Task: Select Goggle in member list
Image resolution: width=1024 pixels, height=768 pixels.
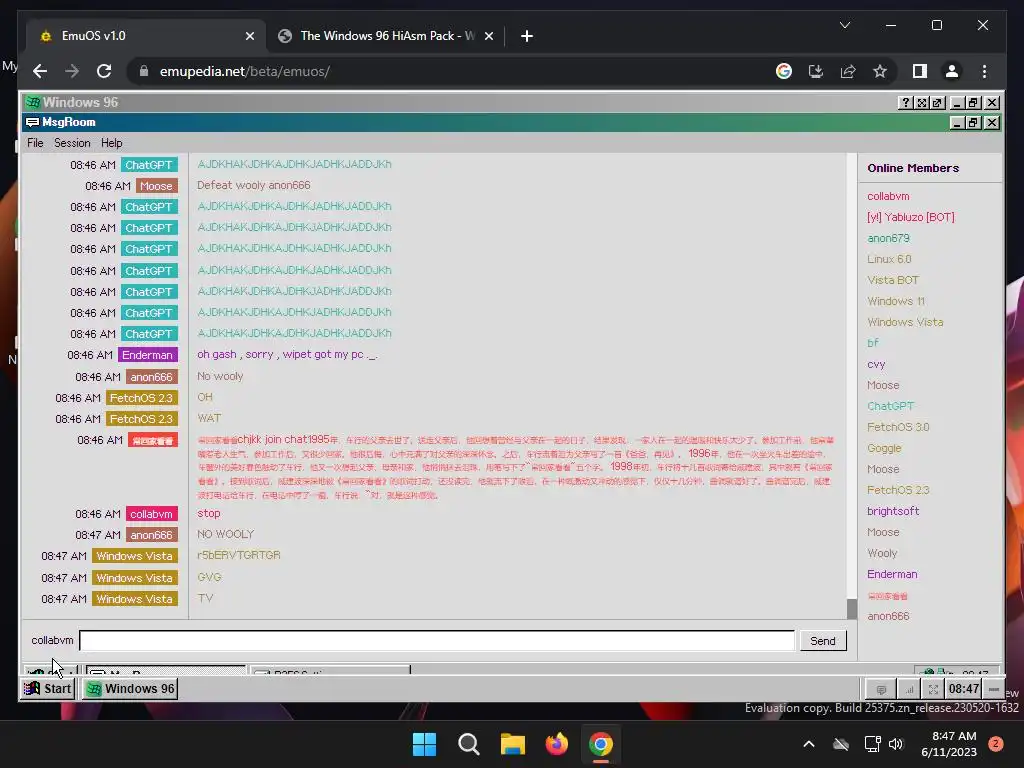Action: [884, 448]
